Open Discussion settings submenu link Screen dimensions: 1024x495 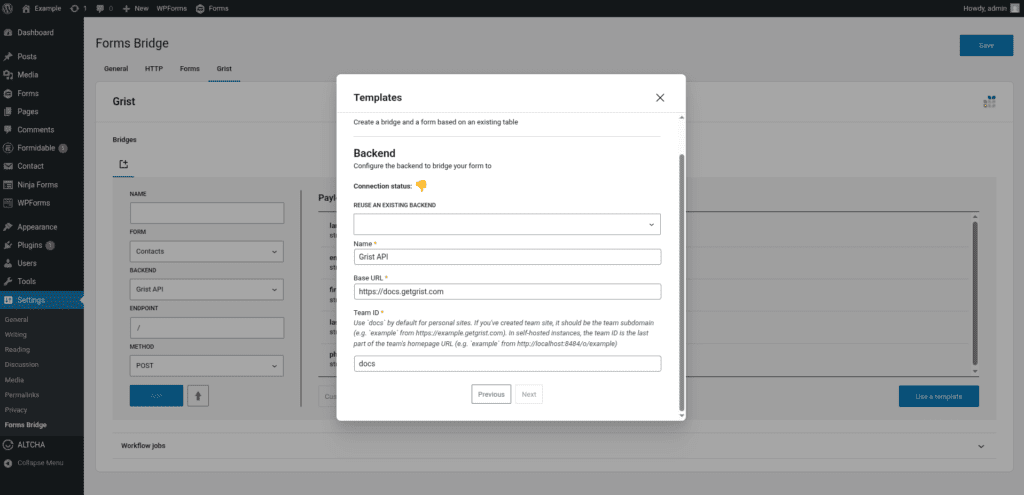22,364
